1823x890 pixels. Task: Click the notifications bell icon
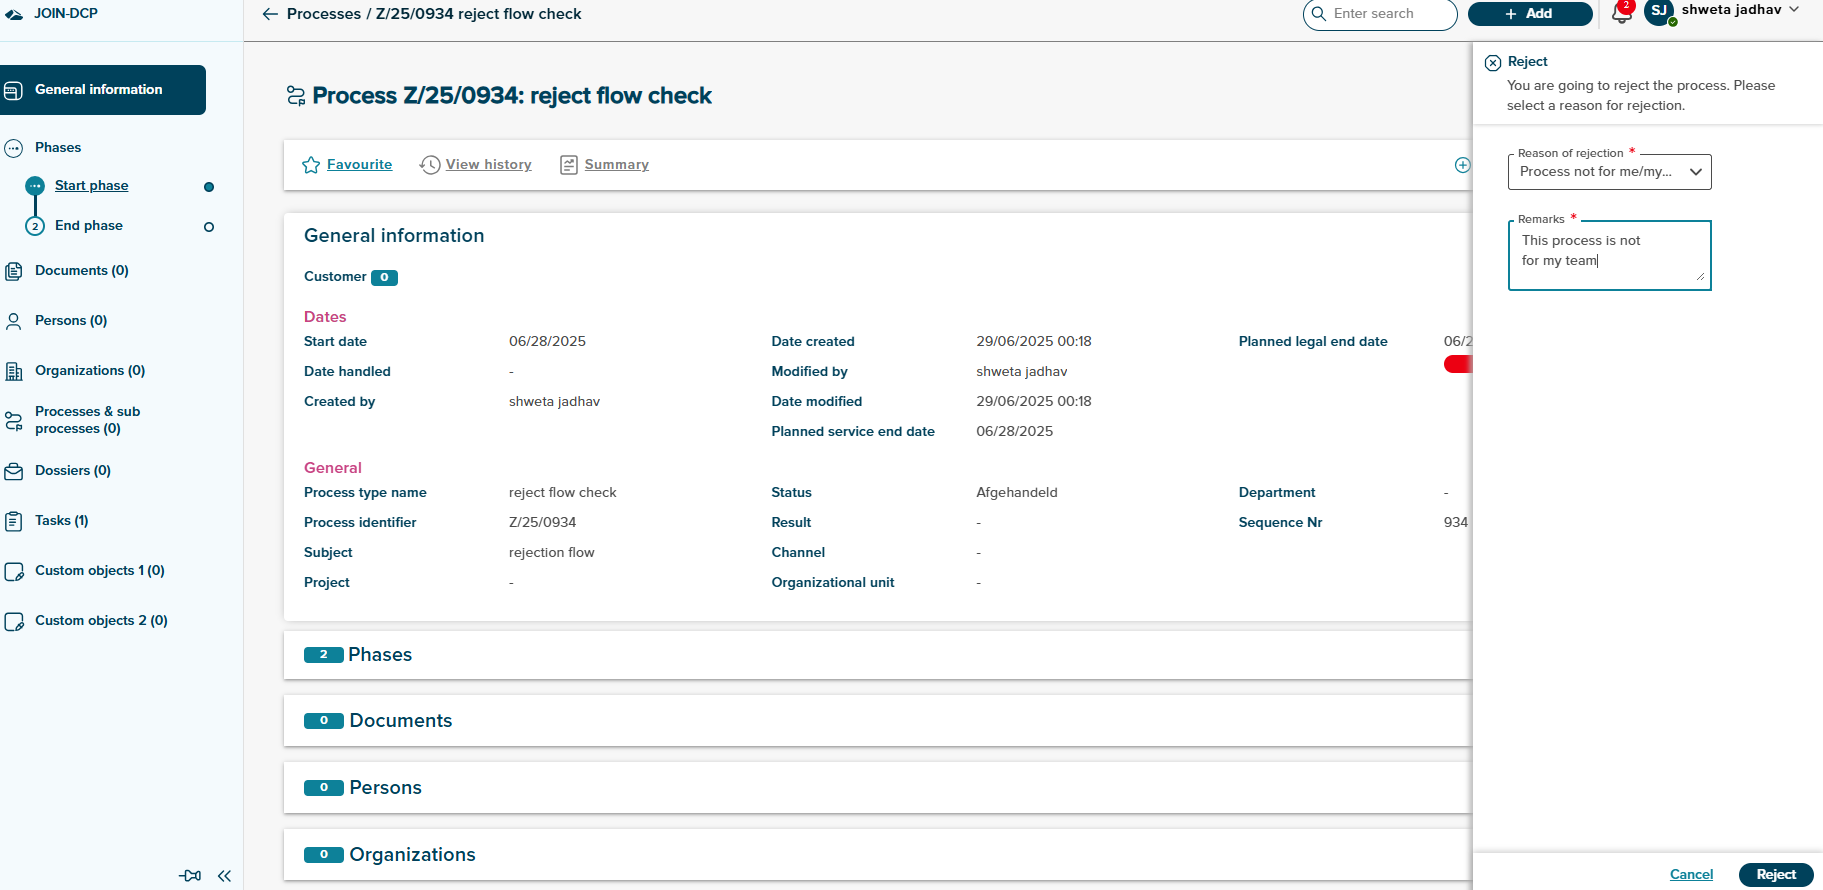pos(1621,14)
